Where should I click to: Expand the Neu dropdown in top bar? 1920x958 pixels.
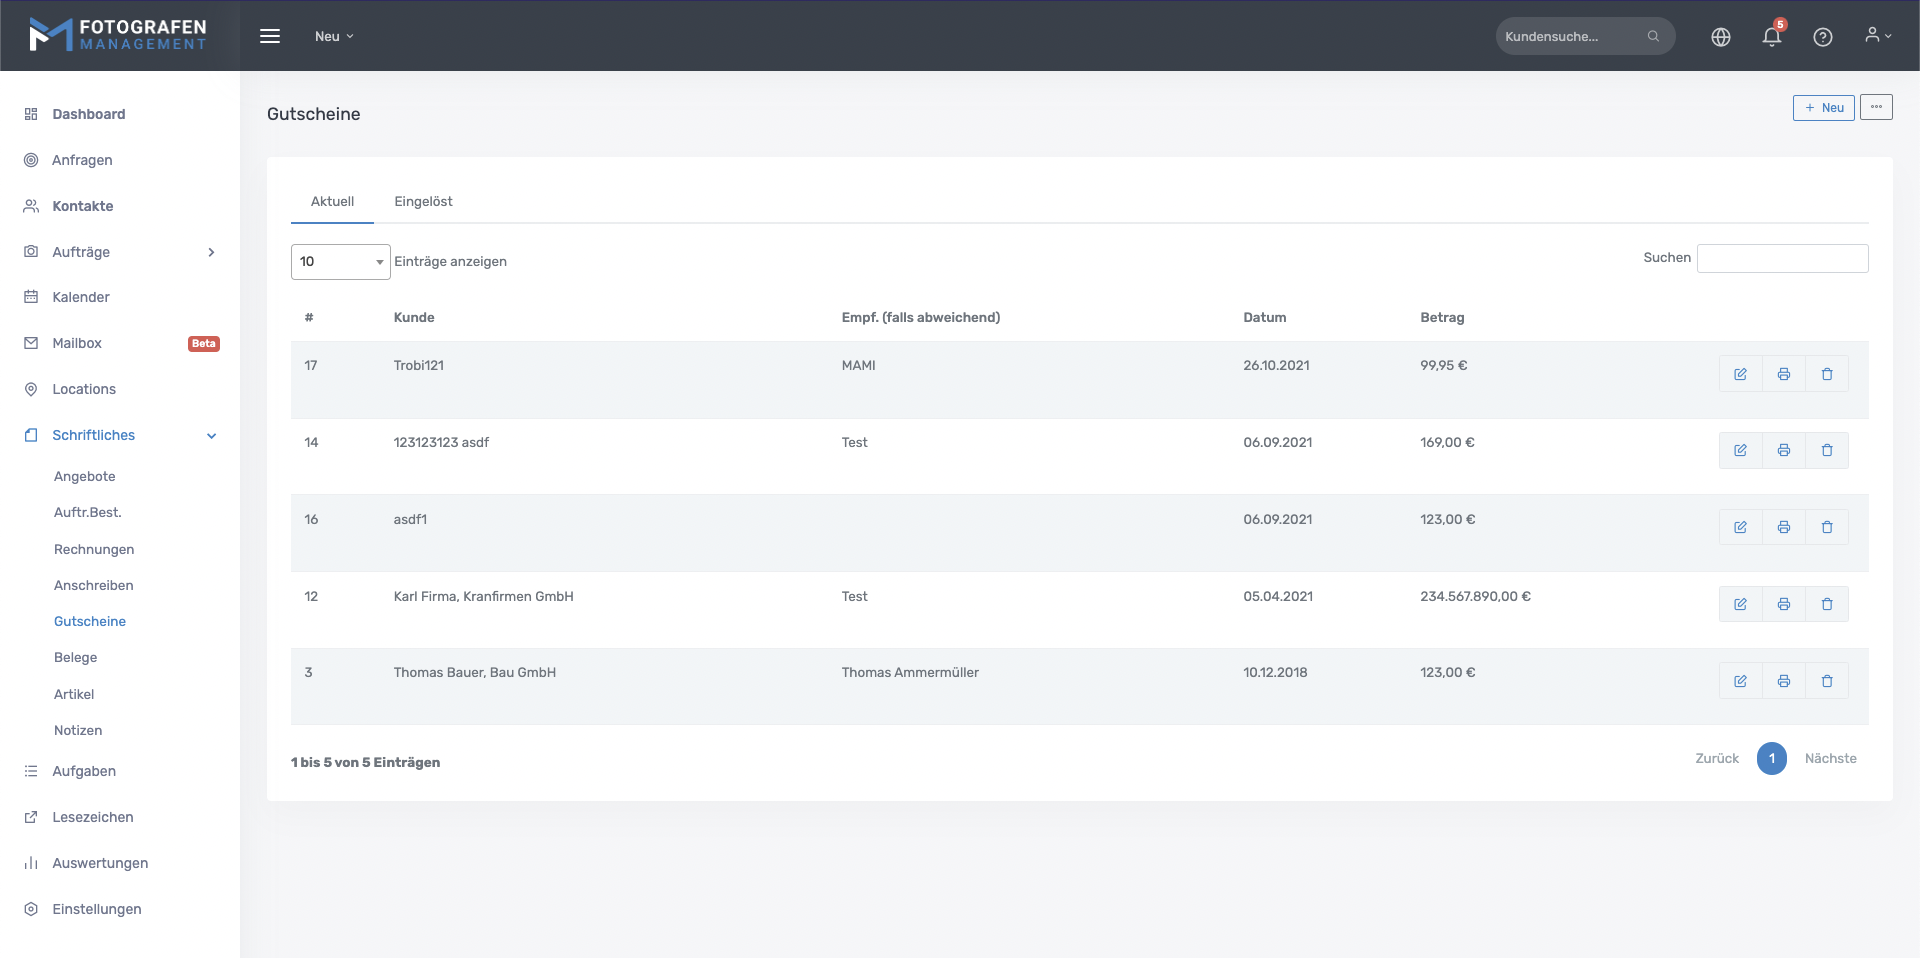pyautogui.click(x=334, y=37)
